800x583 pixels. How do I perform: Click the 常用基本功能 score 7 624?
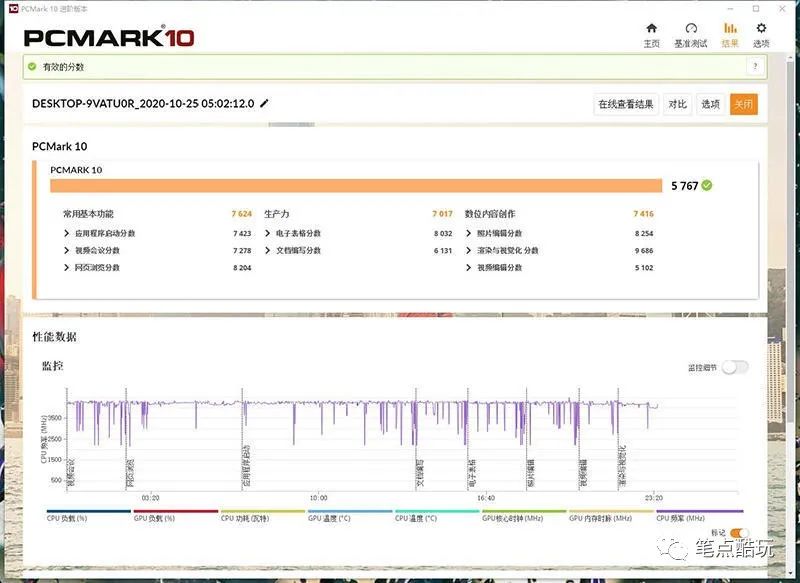pos(242,214)
